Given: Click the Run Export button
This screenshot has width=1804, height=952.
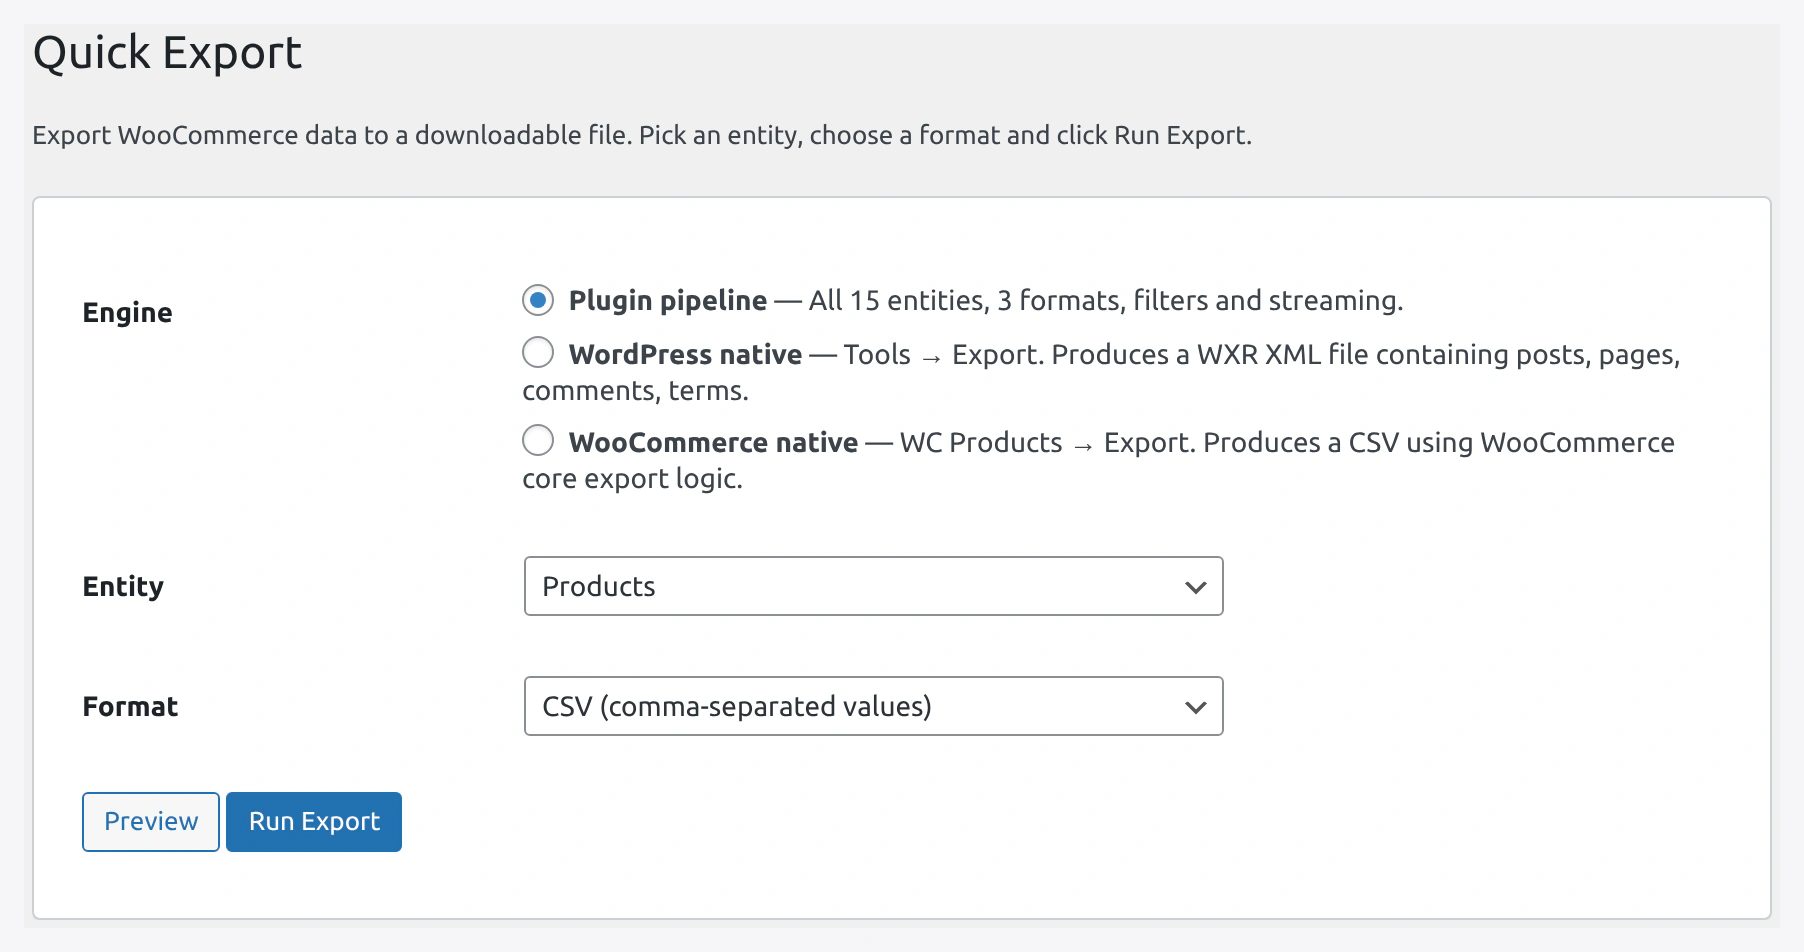Looking at the screenshot, I should (x=314, y=822).
